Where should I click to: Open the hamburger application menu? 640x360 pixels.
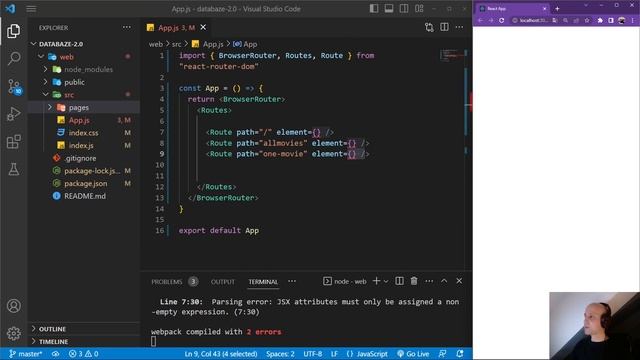click(x=31, y=9)
